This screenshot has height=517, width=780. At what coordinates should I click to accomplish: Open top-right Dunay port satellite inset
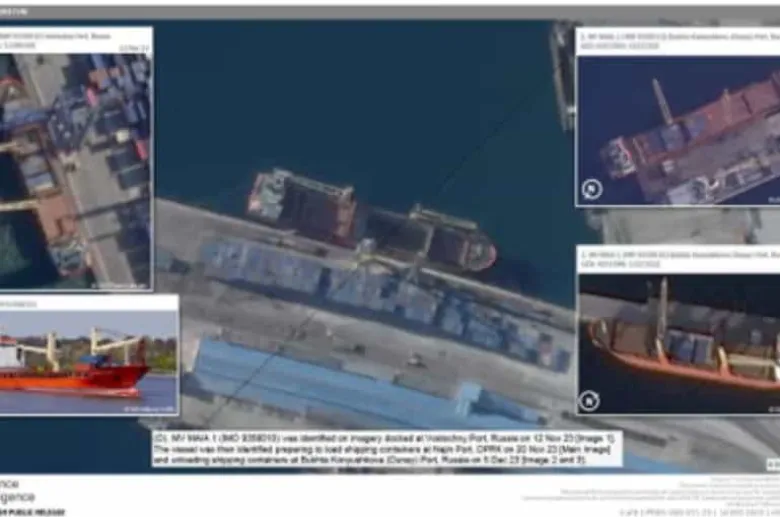[680, 130]
